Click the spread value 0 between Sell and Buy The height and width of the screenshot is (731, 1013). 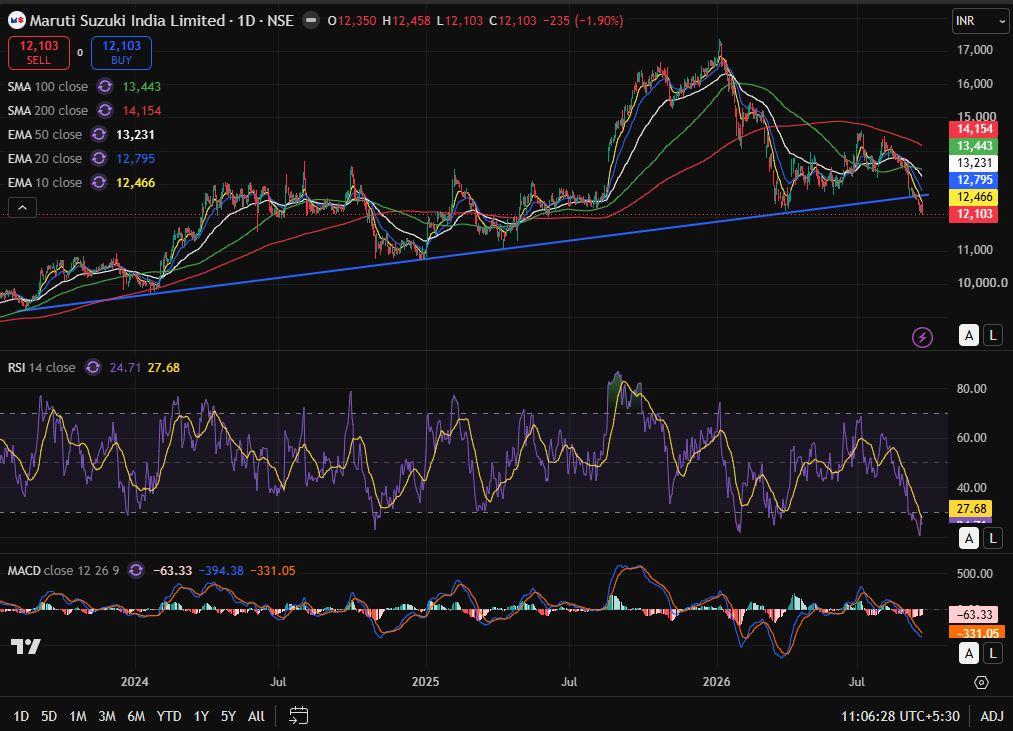coord(80,52)
